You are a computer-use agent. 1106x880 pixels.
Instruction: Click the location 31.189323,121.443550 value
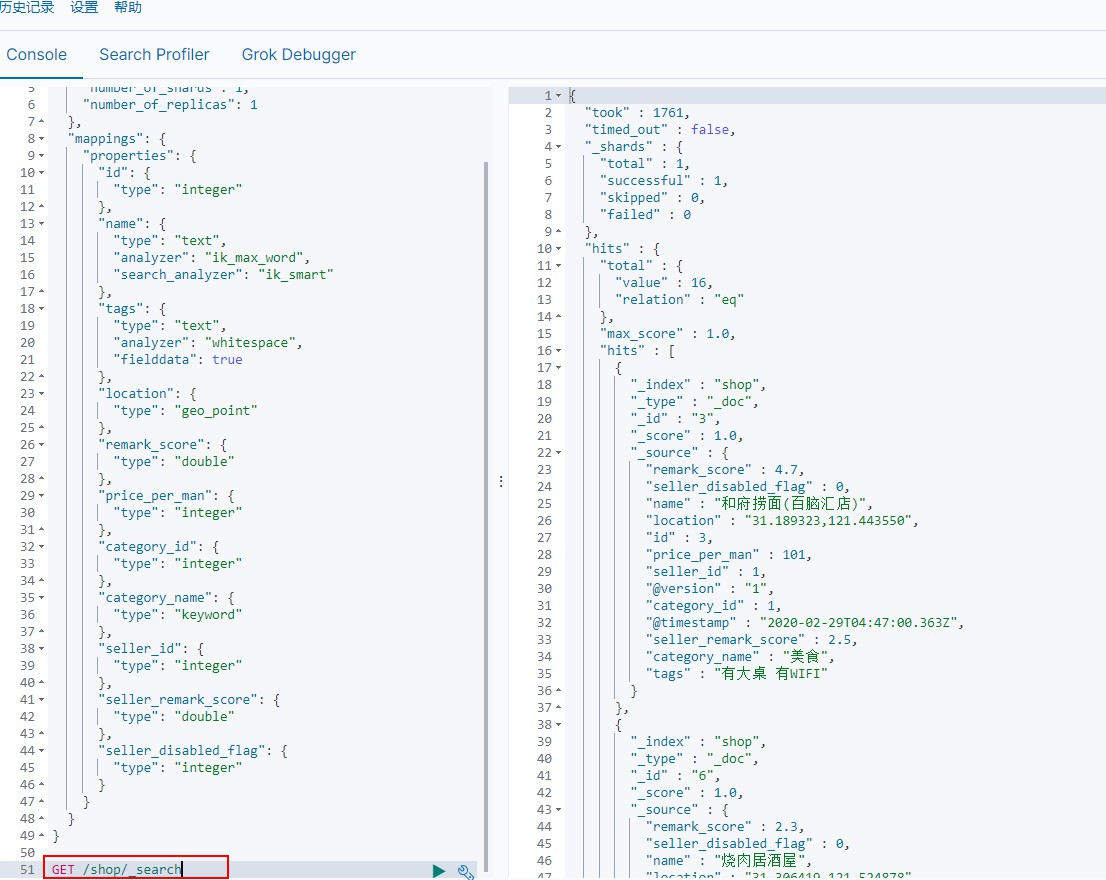click(x=828, y=521)
